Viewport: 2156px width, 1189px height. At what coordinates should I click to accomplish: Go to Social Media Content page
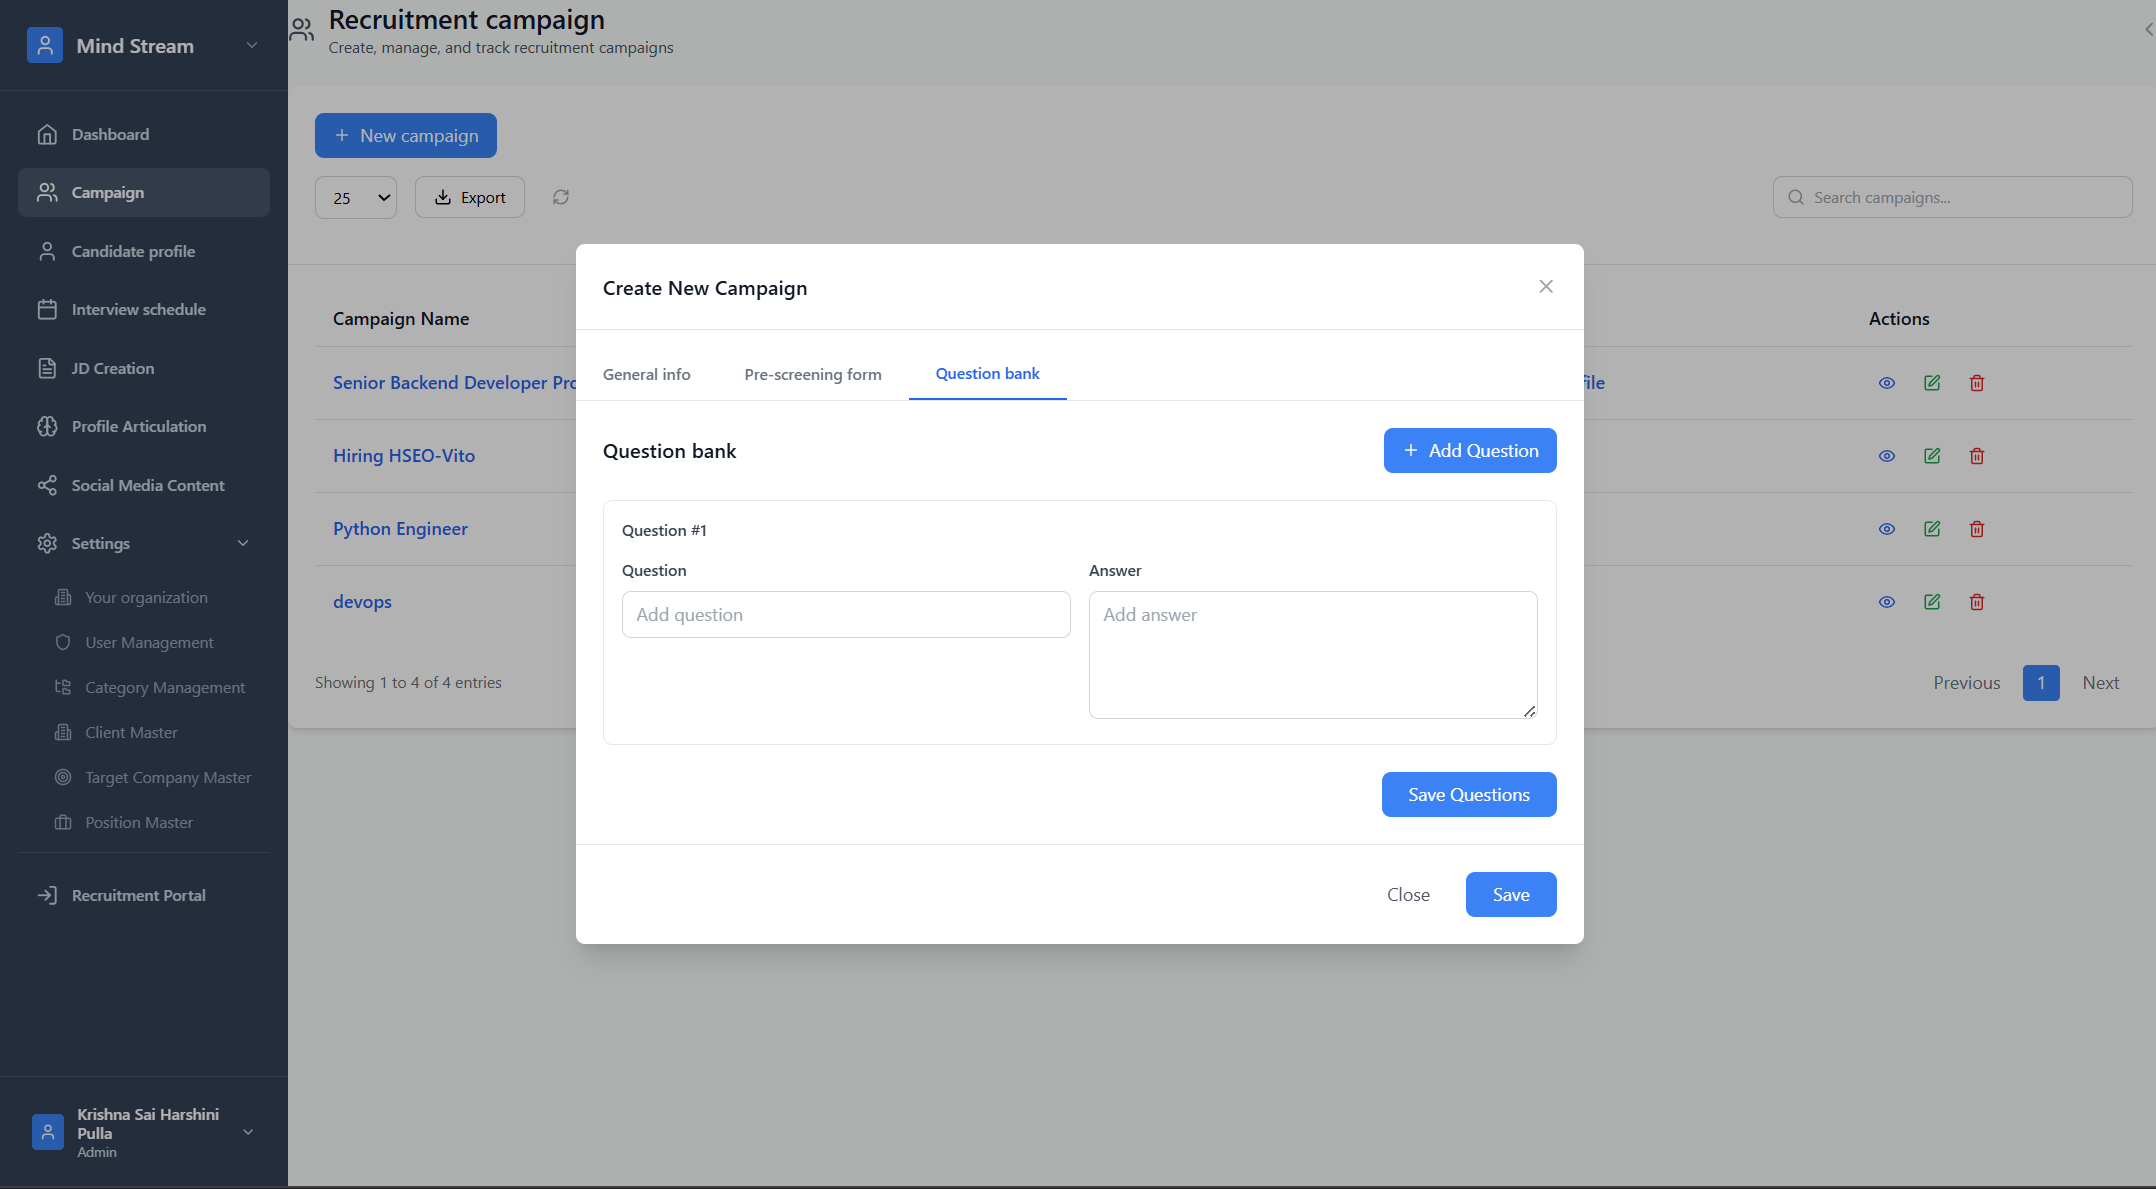pyautogui.click(x=147, y=485)
